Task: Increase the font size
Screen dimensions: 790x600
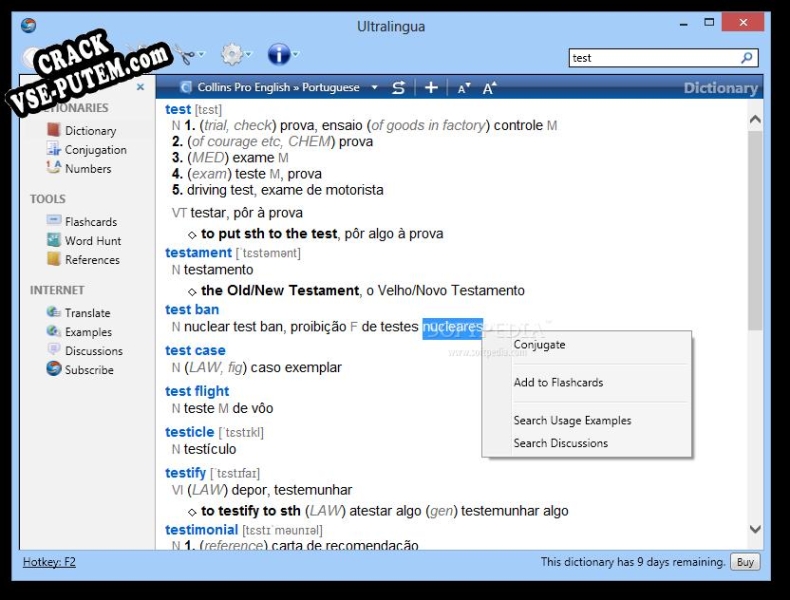Action: point(489,88)
